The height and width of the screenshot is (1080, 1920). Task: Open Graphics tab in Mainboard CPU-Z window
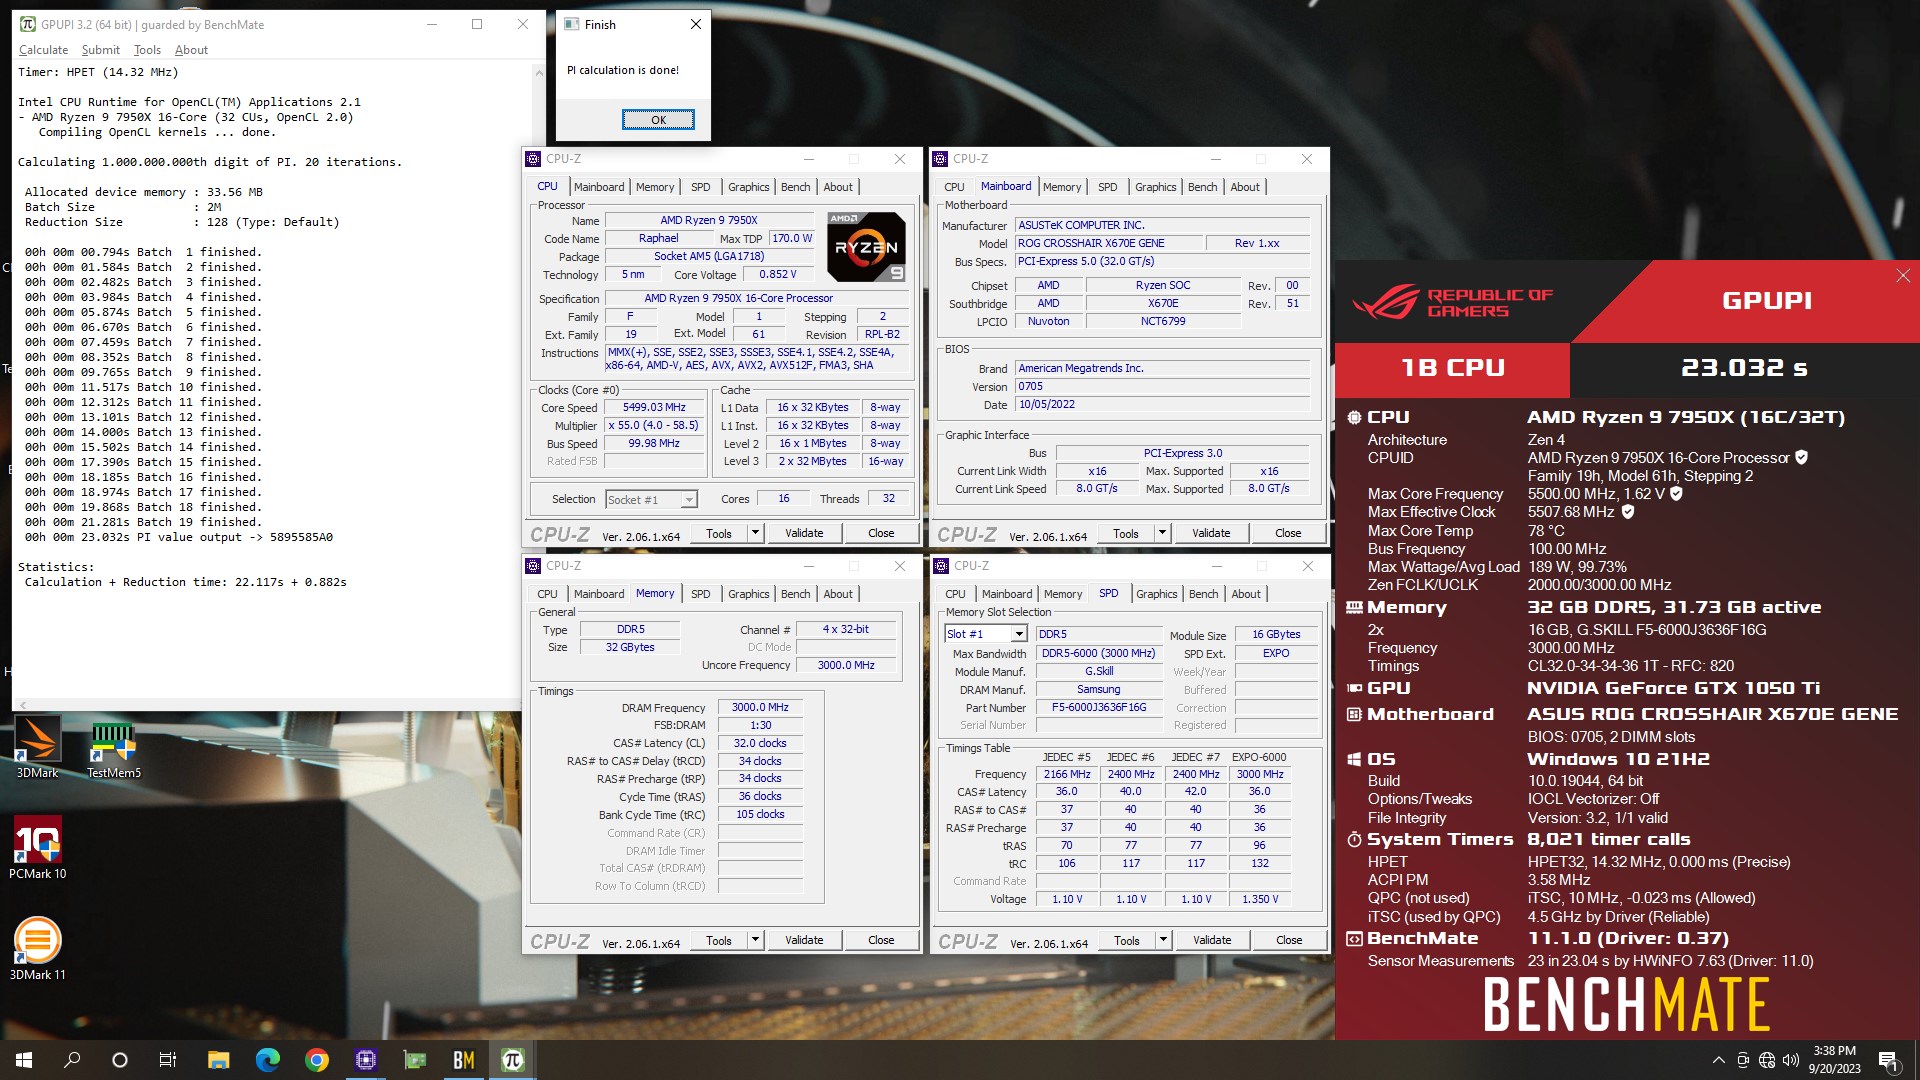[1155, 187]
